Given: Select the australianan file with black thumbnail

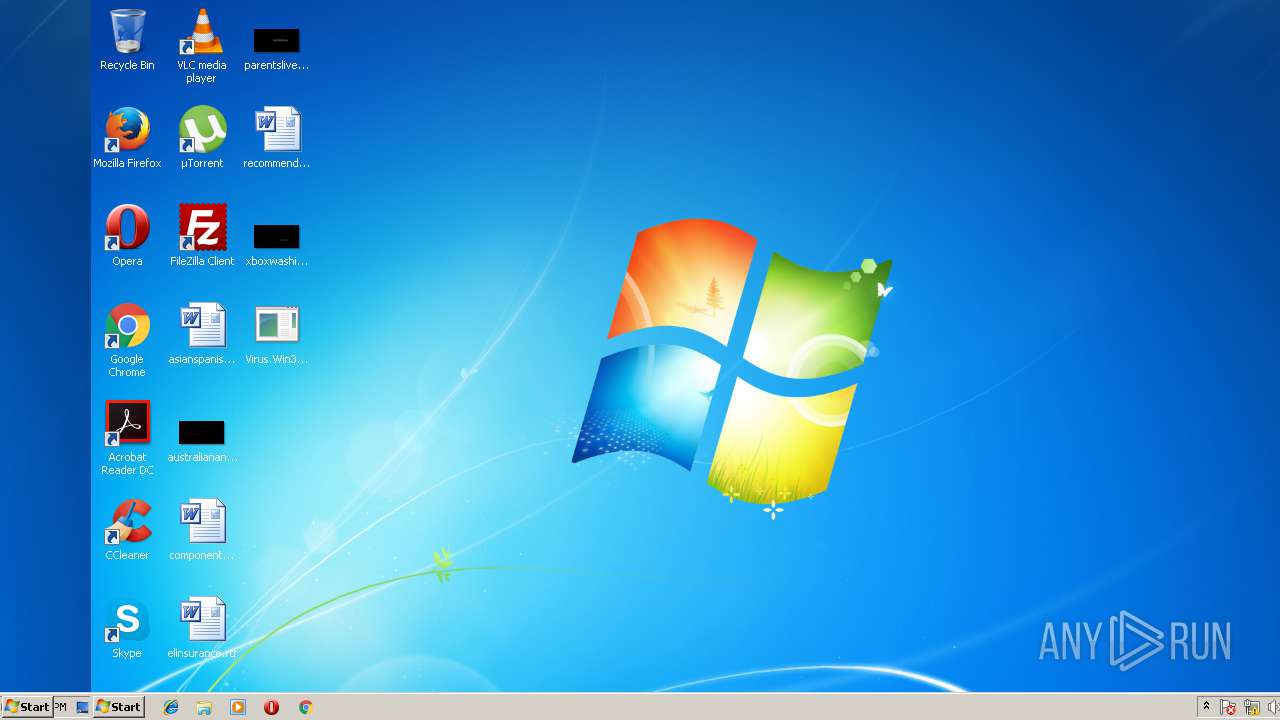Looking at the screenshot, I should coord(202,441).
